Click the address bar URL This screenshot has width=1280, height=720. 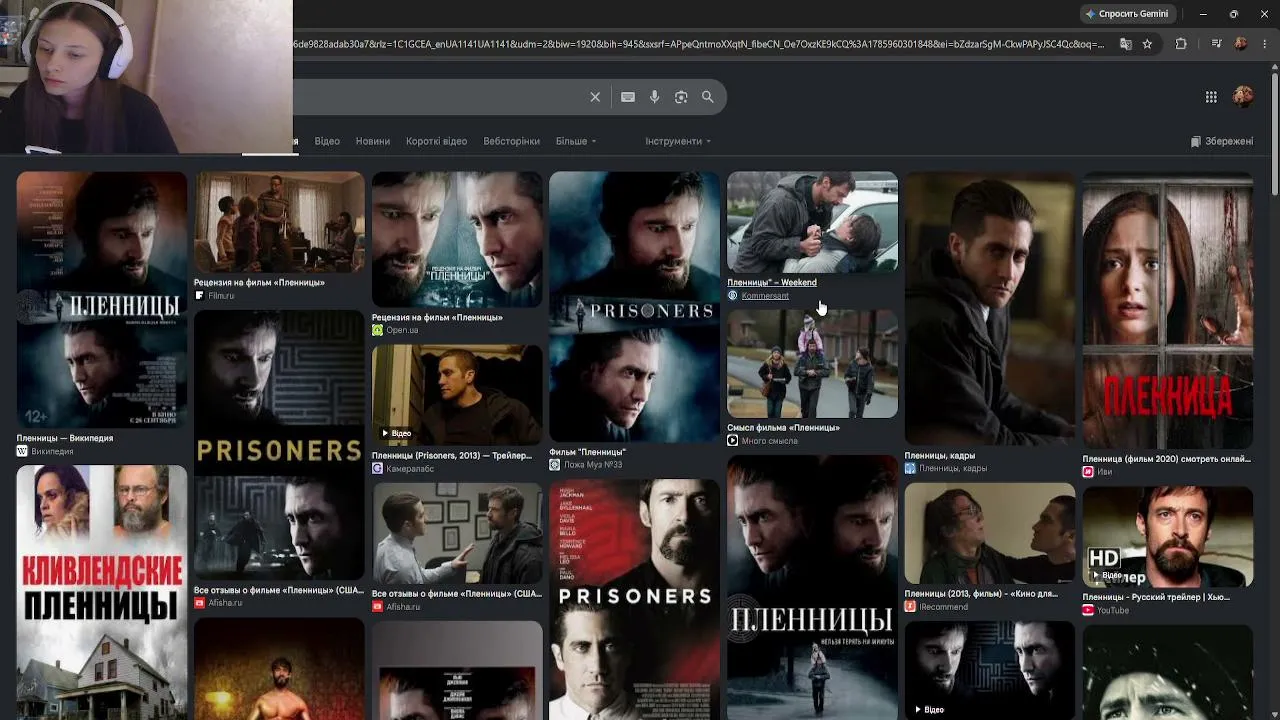(x=700, y=44)
